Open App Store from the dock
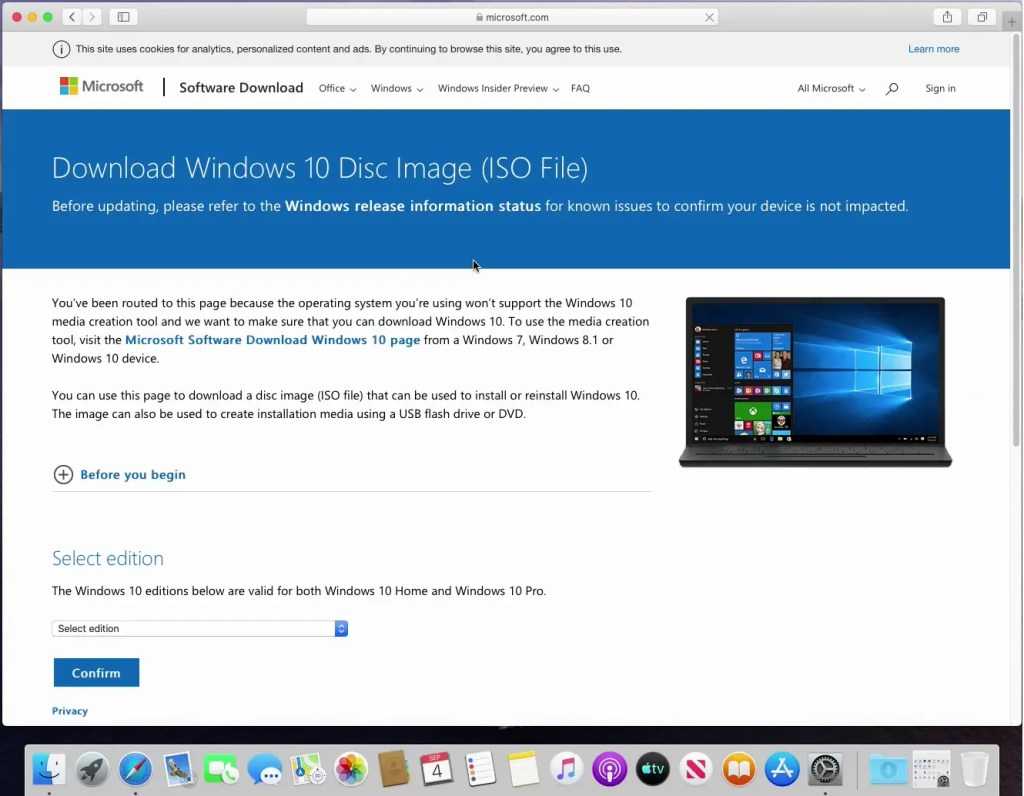Screen dimensions: 1024x796 [782, 768]
